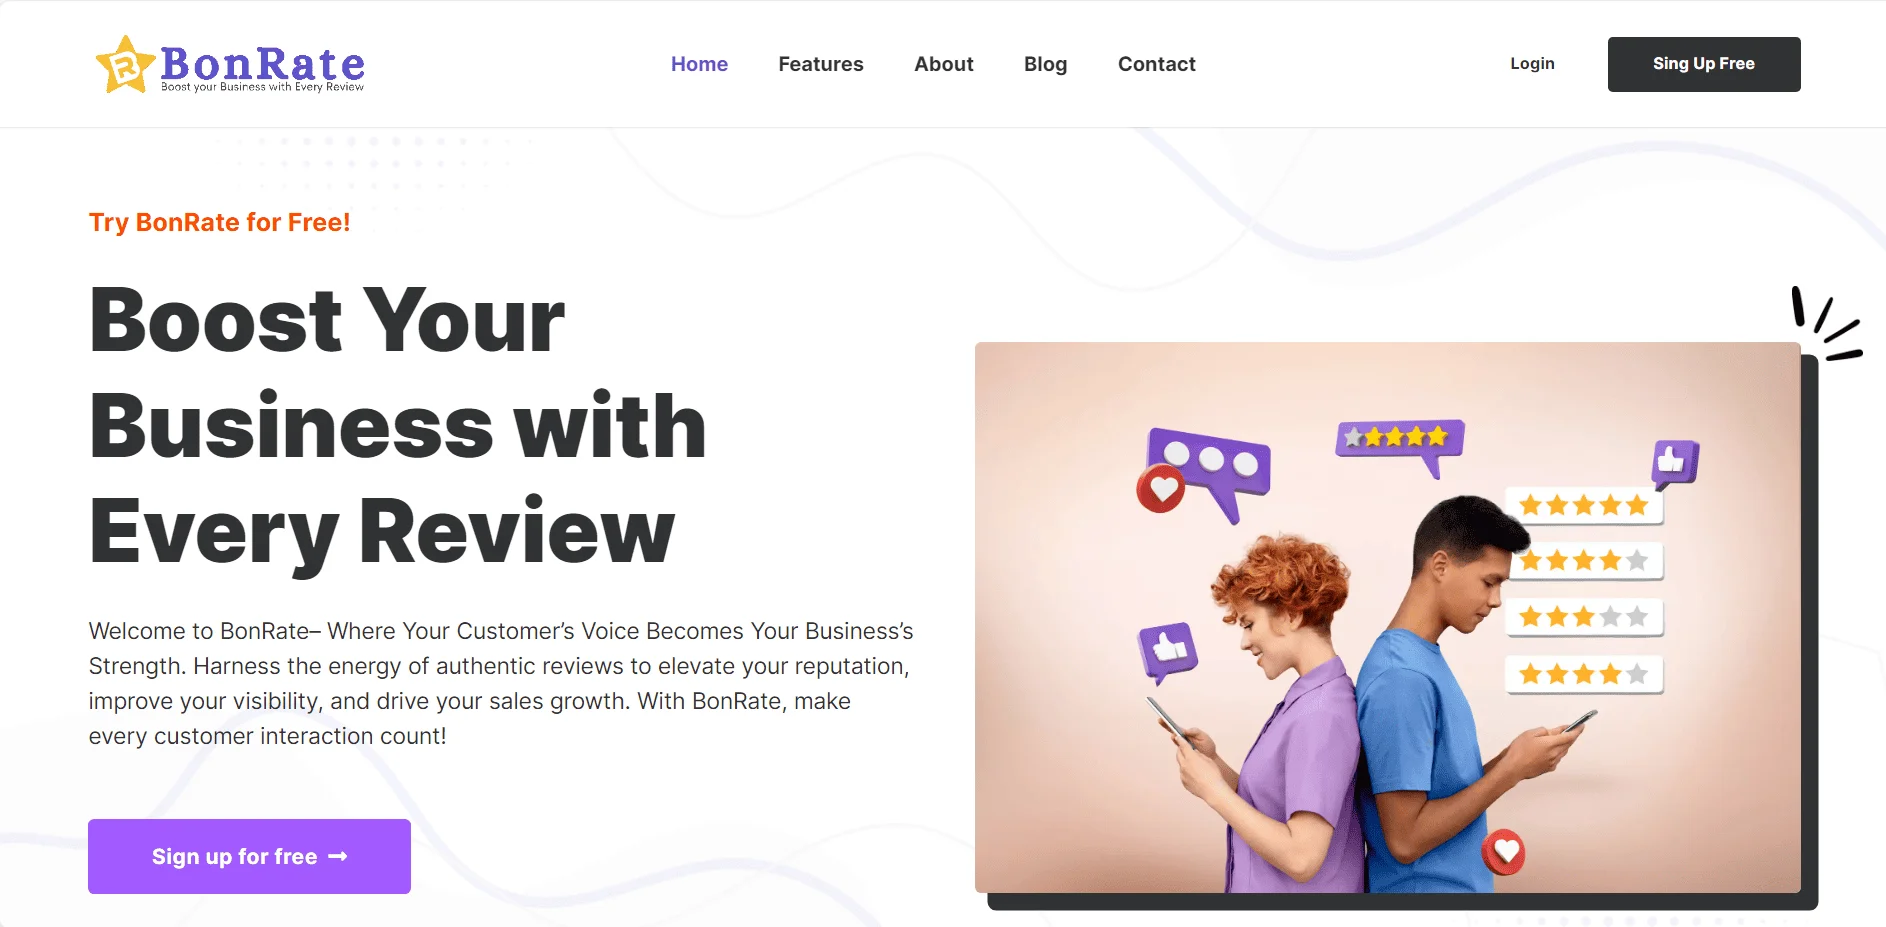Click the BonRate star logo icon

pos(125,65)
